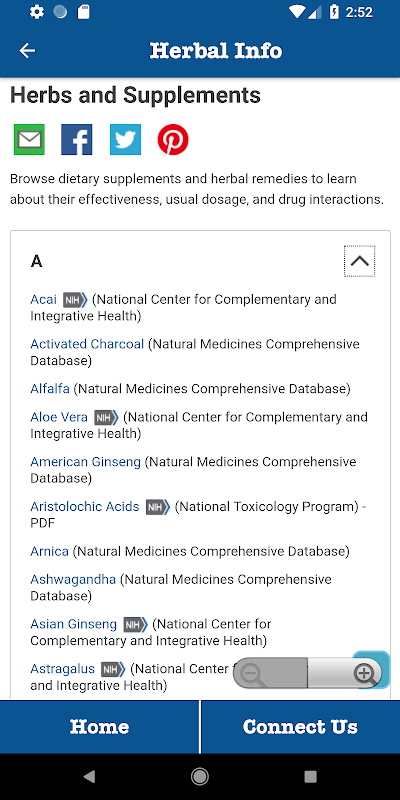This screenshot has width=400, height=800.
Task: Share on Facebook icon
Action: [x=77, y=139]
